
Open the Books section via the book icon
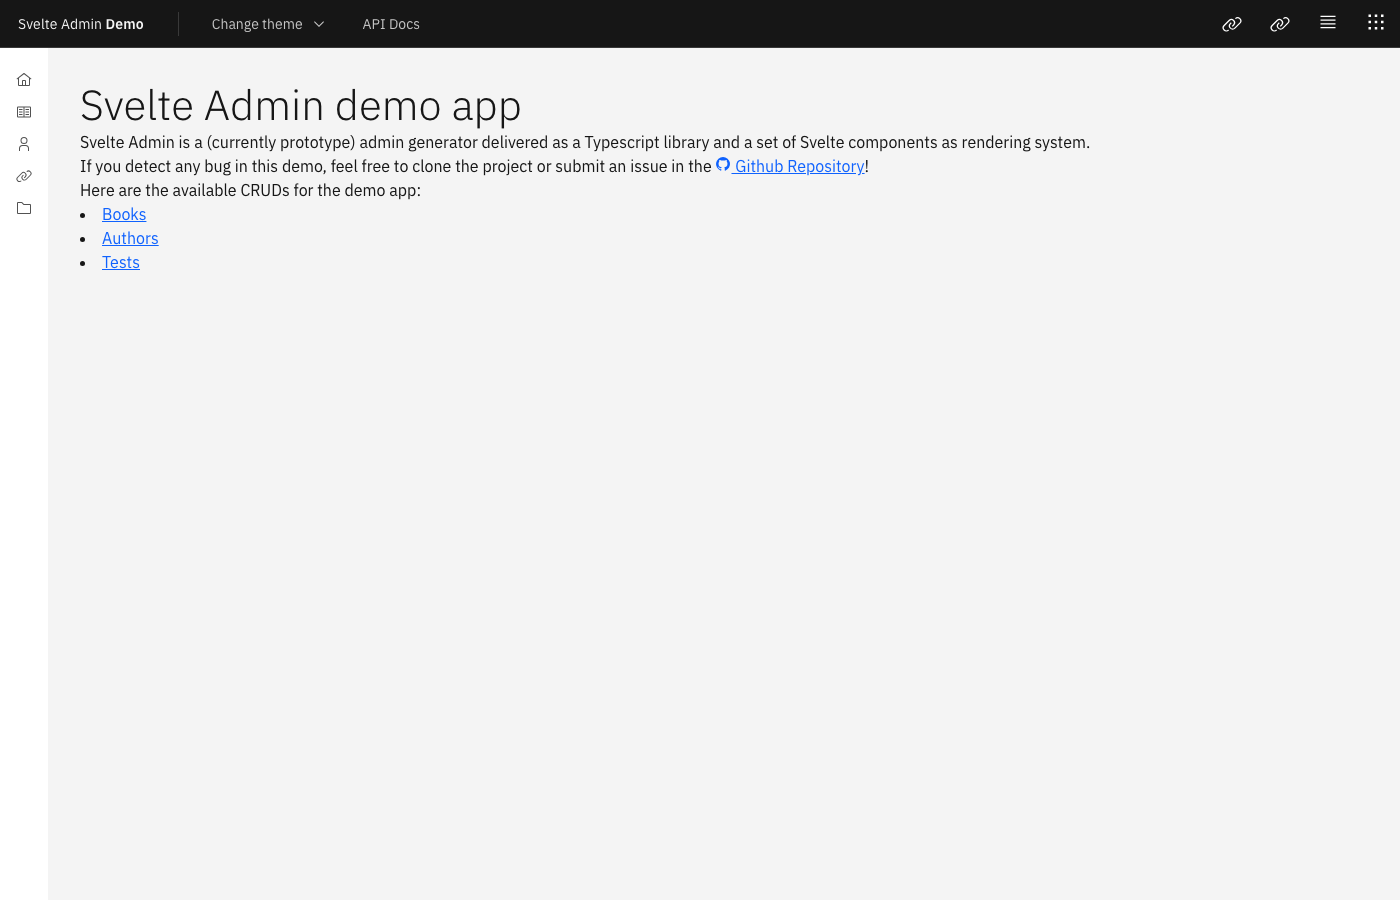pos(24,111)
